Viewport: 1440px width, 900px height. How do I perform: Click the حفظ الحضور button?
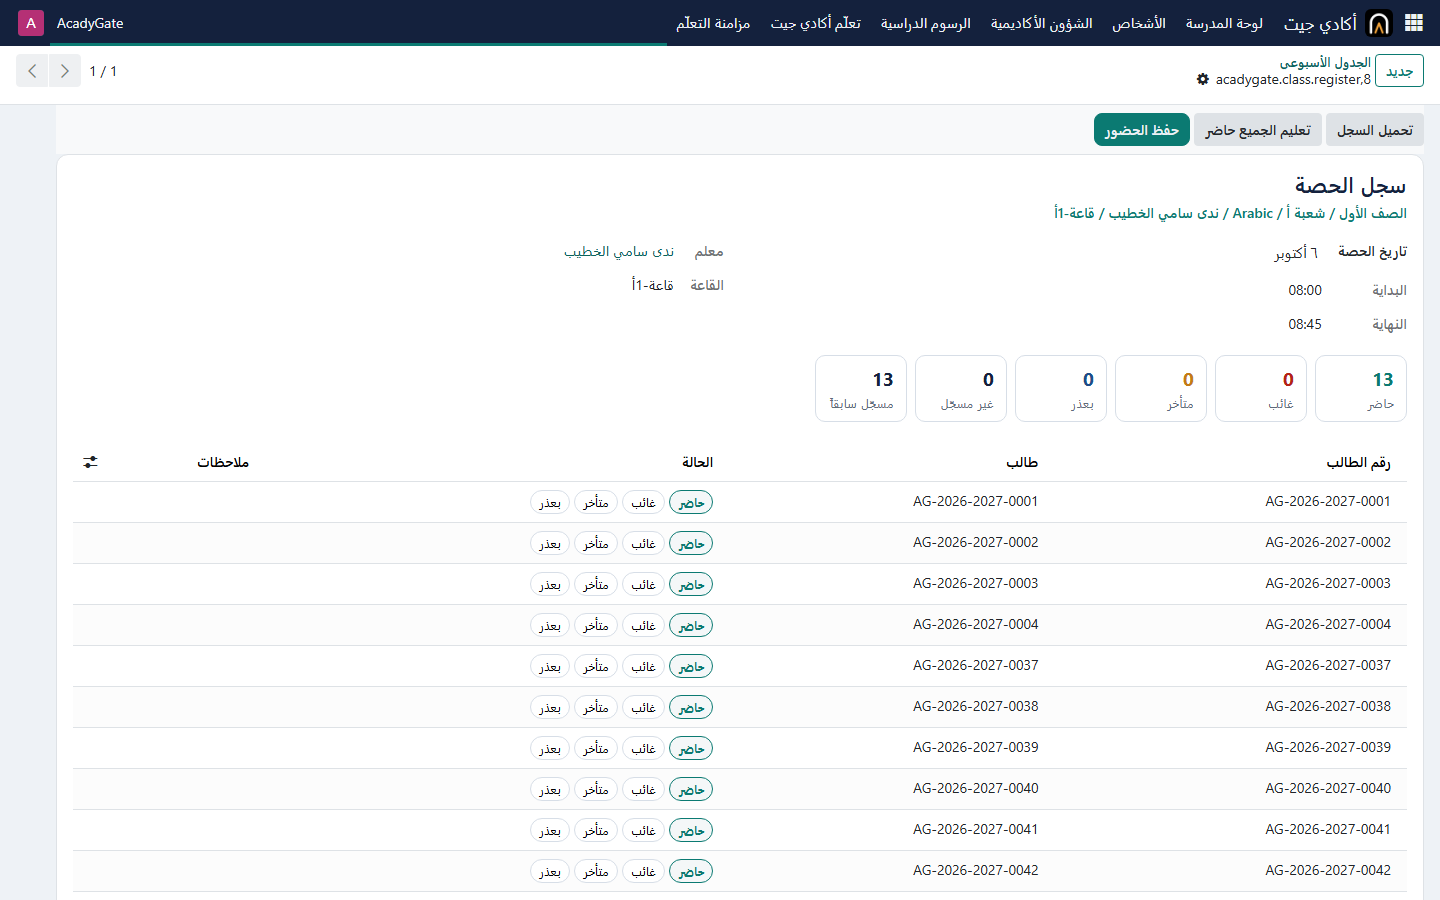[1142, 130]
